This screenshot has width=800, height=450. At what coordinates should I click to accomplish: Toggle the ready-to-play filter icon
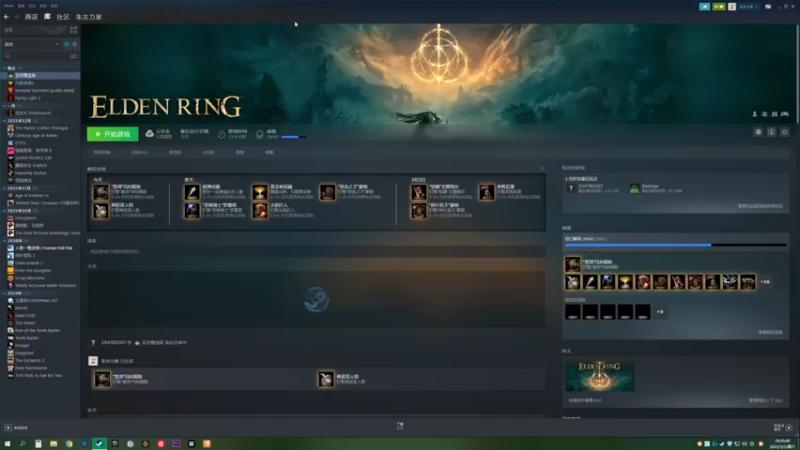(x=74, y=44)
